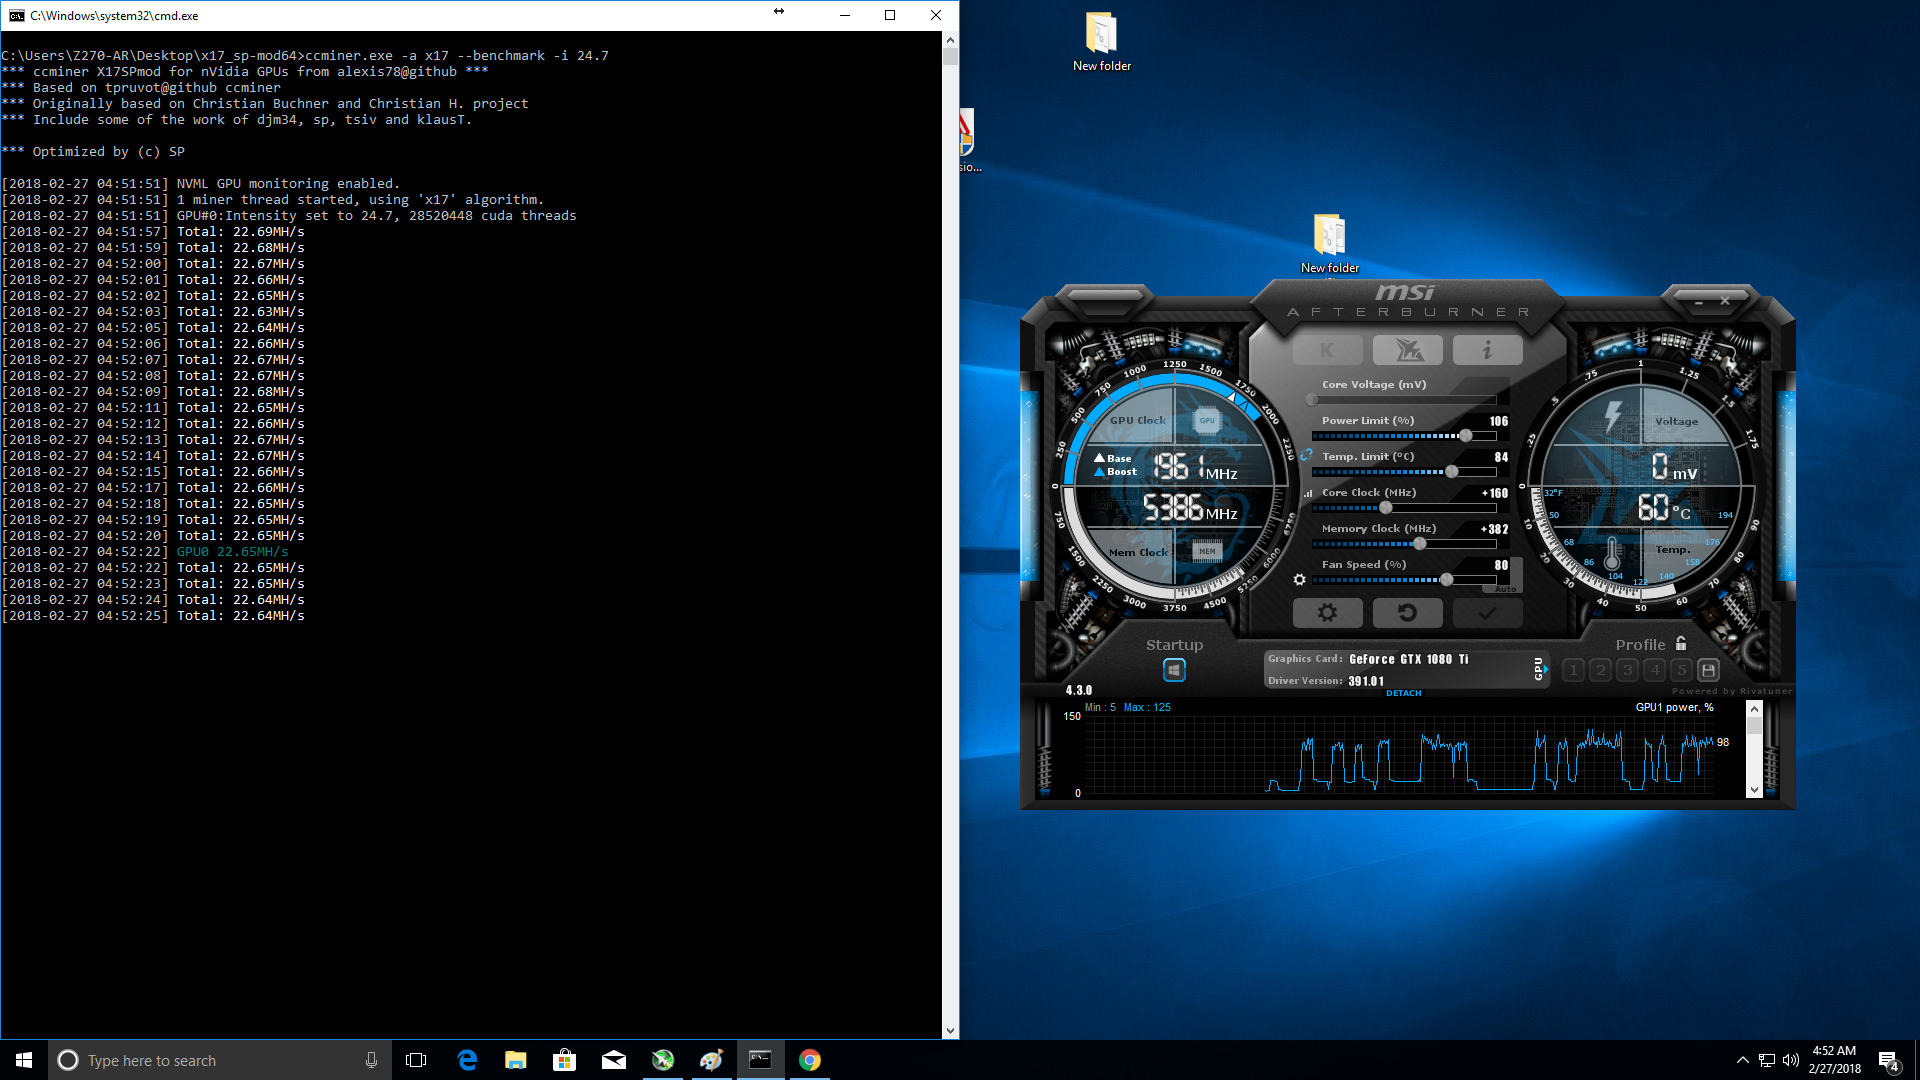This screenshot has width=1920, height=1080.
Task: Click the Fan Speed slider handle
Action: [x=1446, y=580]
